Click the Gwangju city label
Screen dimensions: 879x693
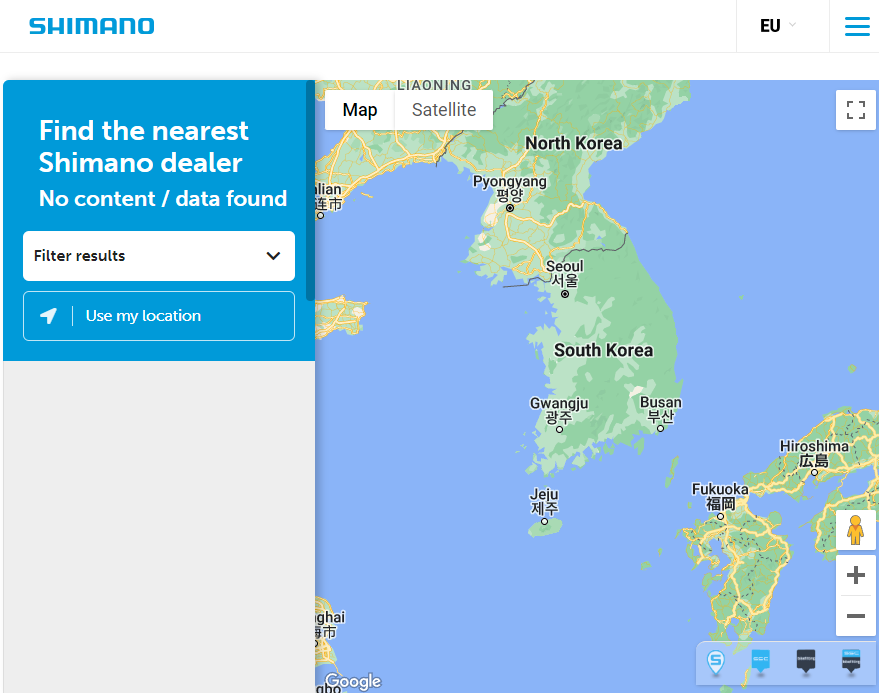(559, 410)
